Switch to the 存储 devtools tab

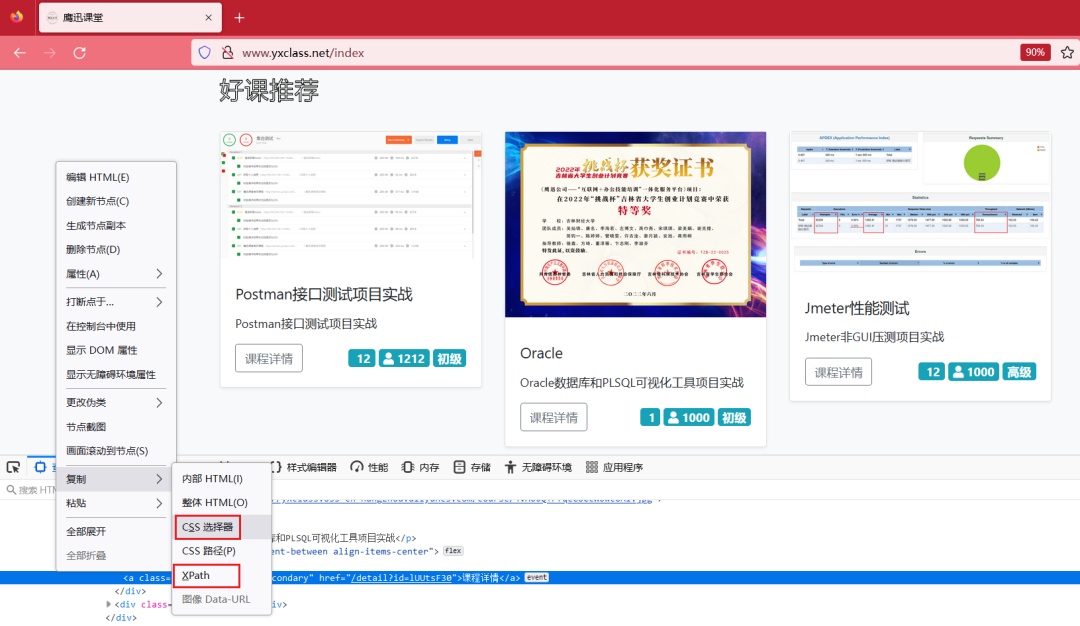coord(472,468)
